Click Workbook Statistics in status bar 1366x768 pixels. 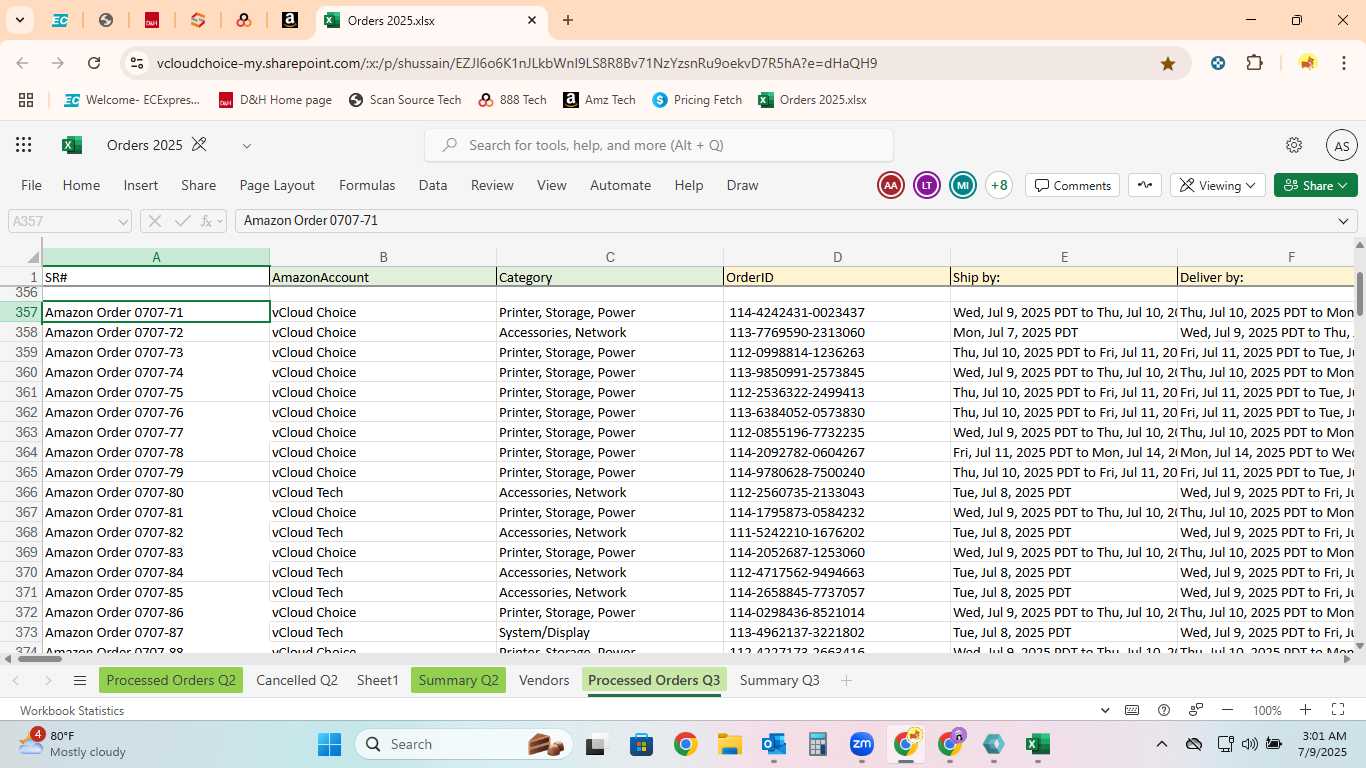pos(72,710)
